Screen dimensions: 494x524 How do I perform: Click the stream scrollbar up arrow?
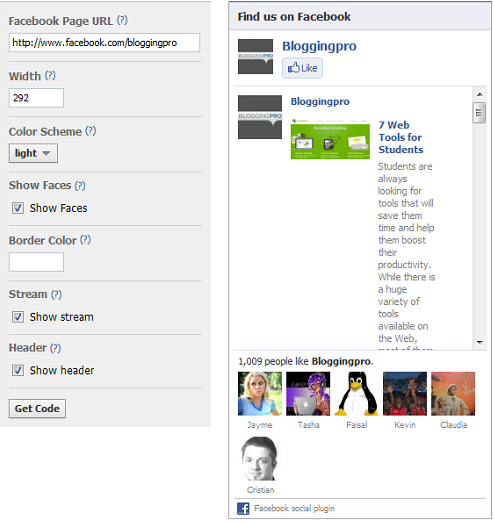point(480,94)
